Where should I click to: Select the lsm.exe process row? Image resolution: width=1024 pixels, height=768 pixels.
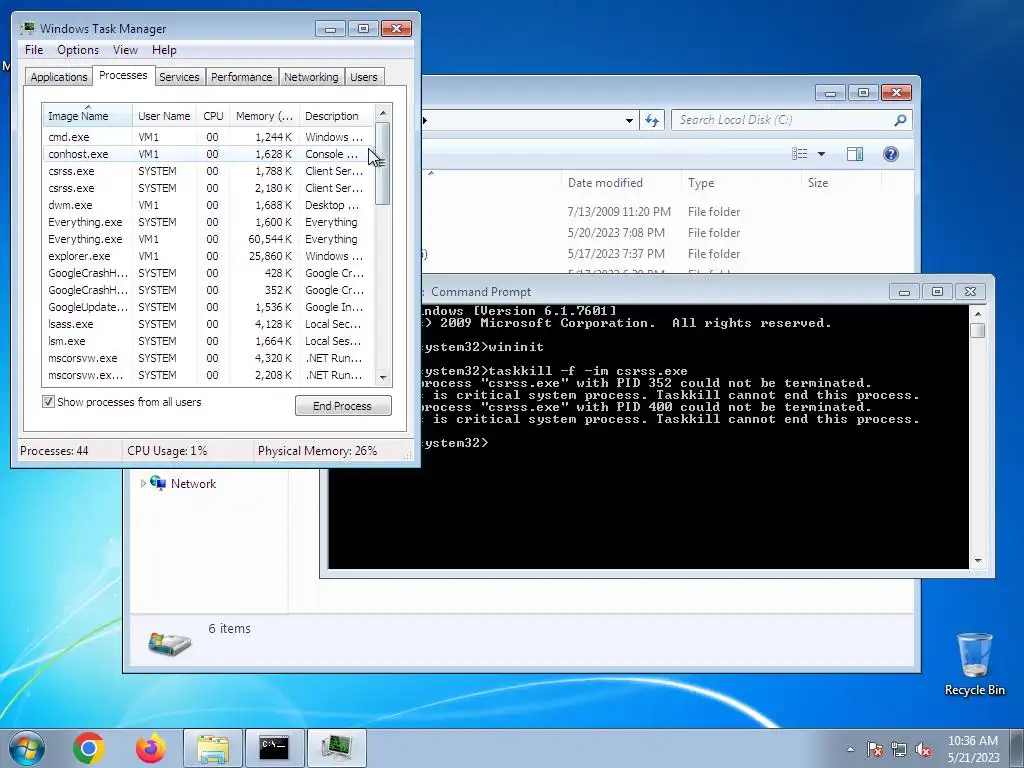coord(208,341)
